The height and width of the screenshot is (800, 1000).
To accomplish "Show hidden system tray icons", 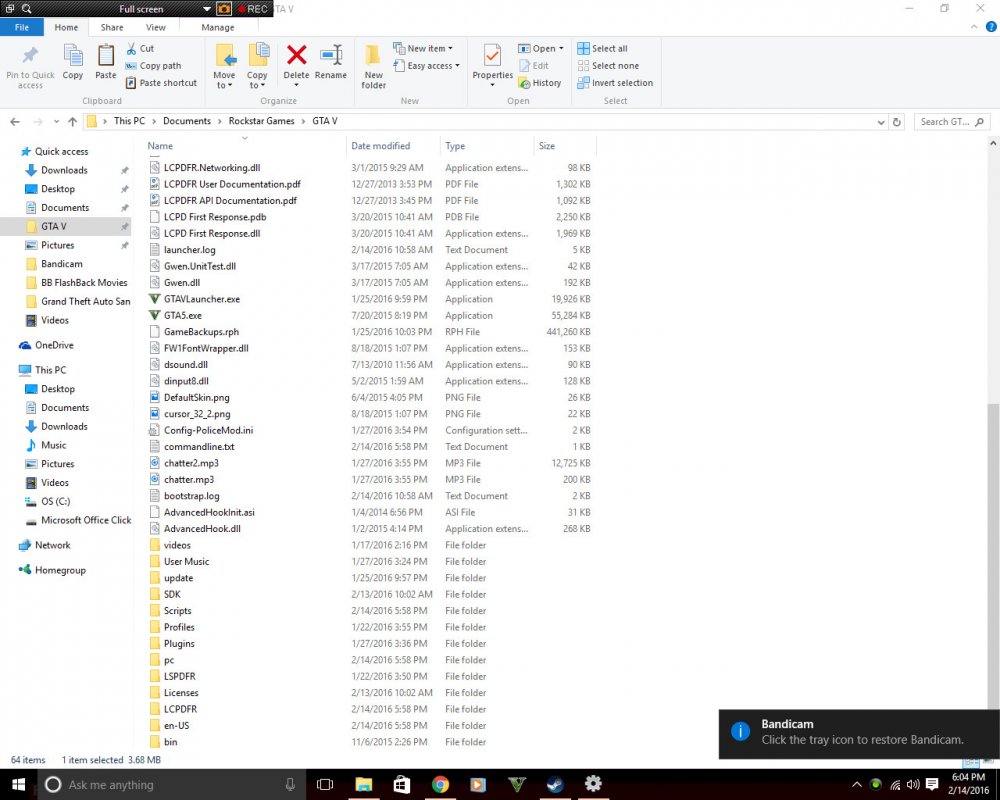I will pyautogui.click(x=857, y=785).
